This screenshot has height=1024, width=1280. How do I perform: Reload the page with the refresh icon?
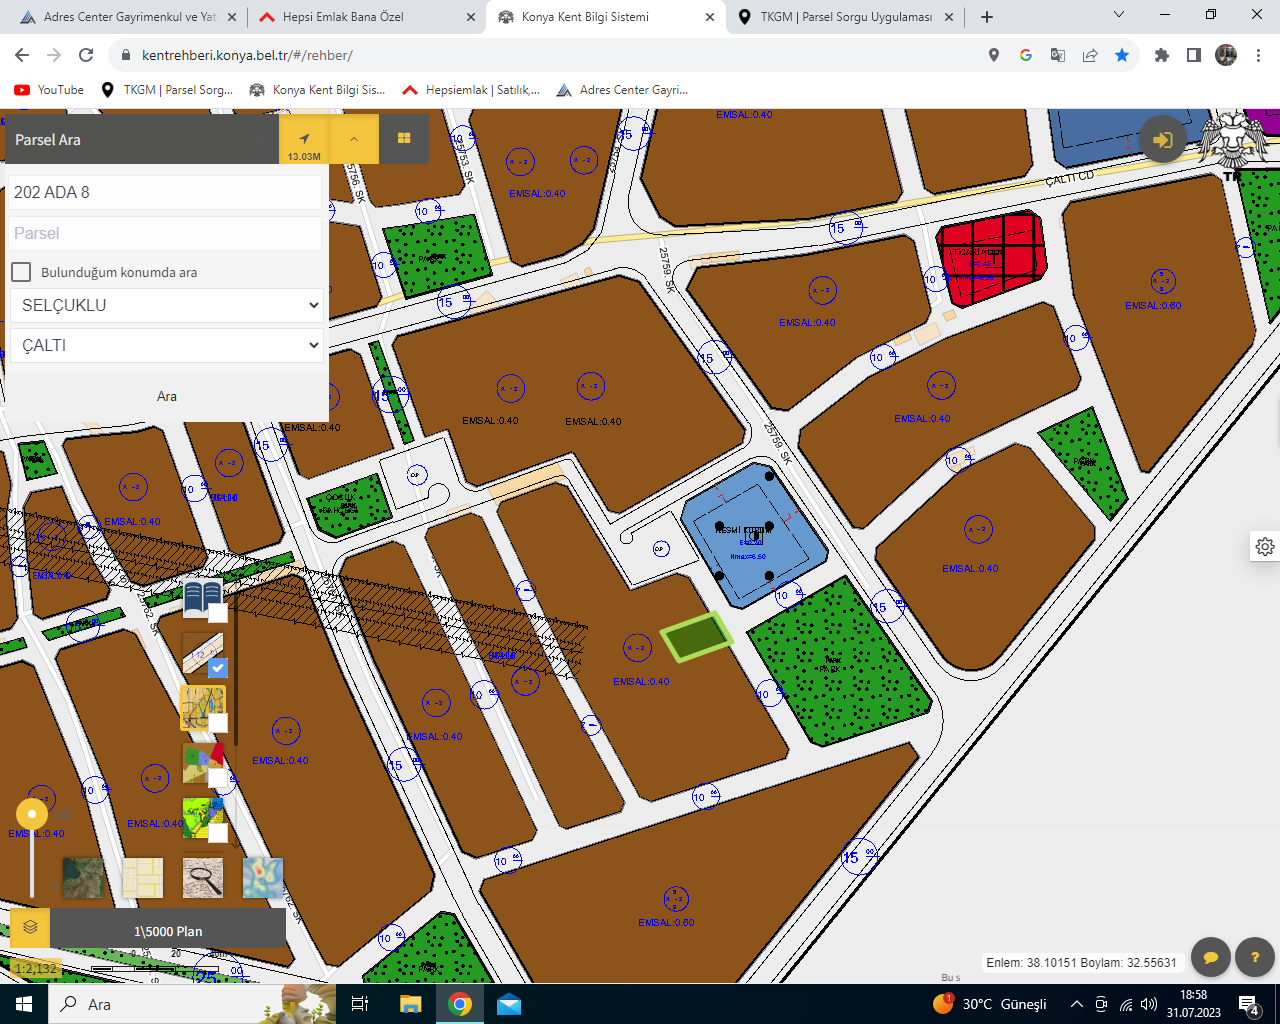click(x=86, y=55)
